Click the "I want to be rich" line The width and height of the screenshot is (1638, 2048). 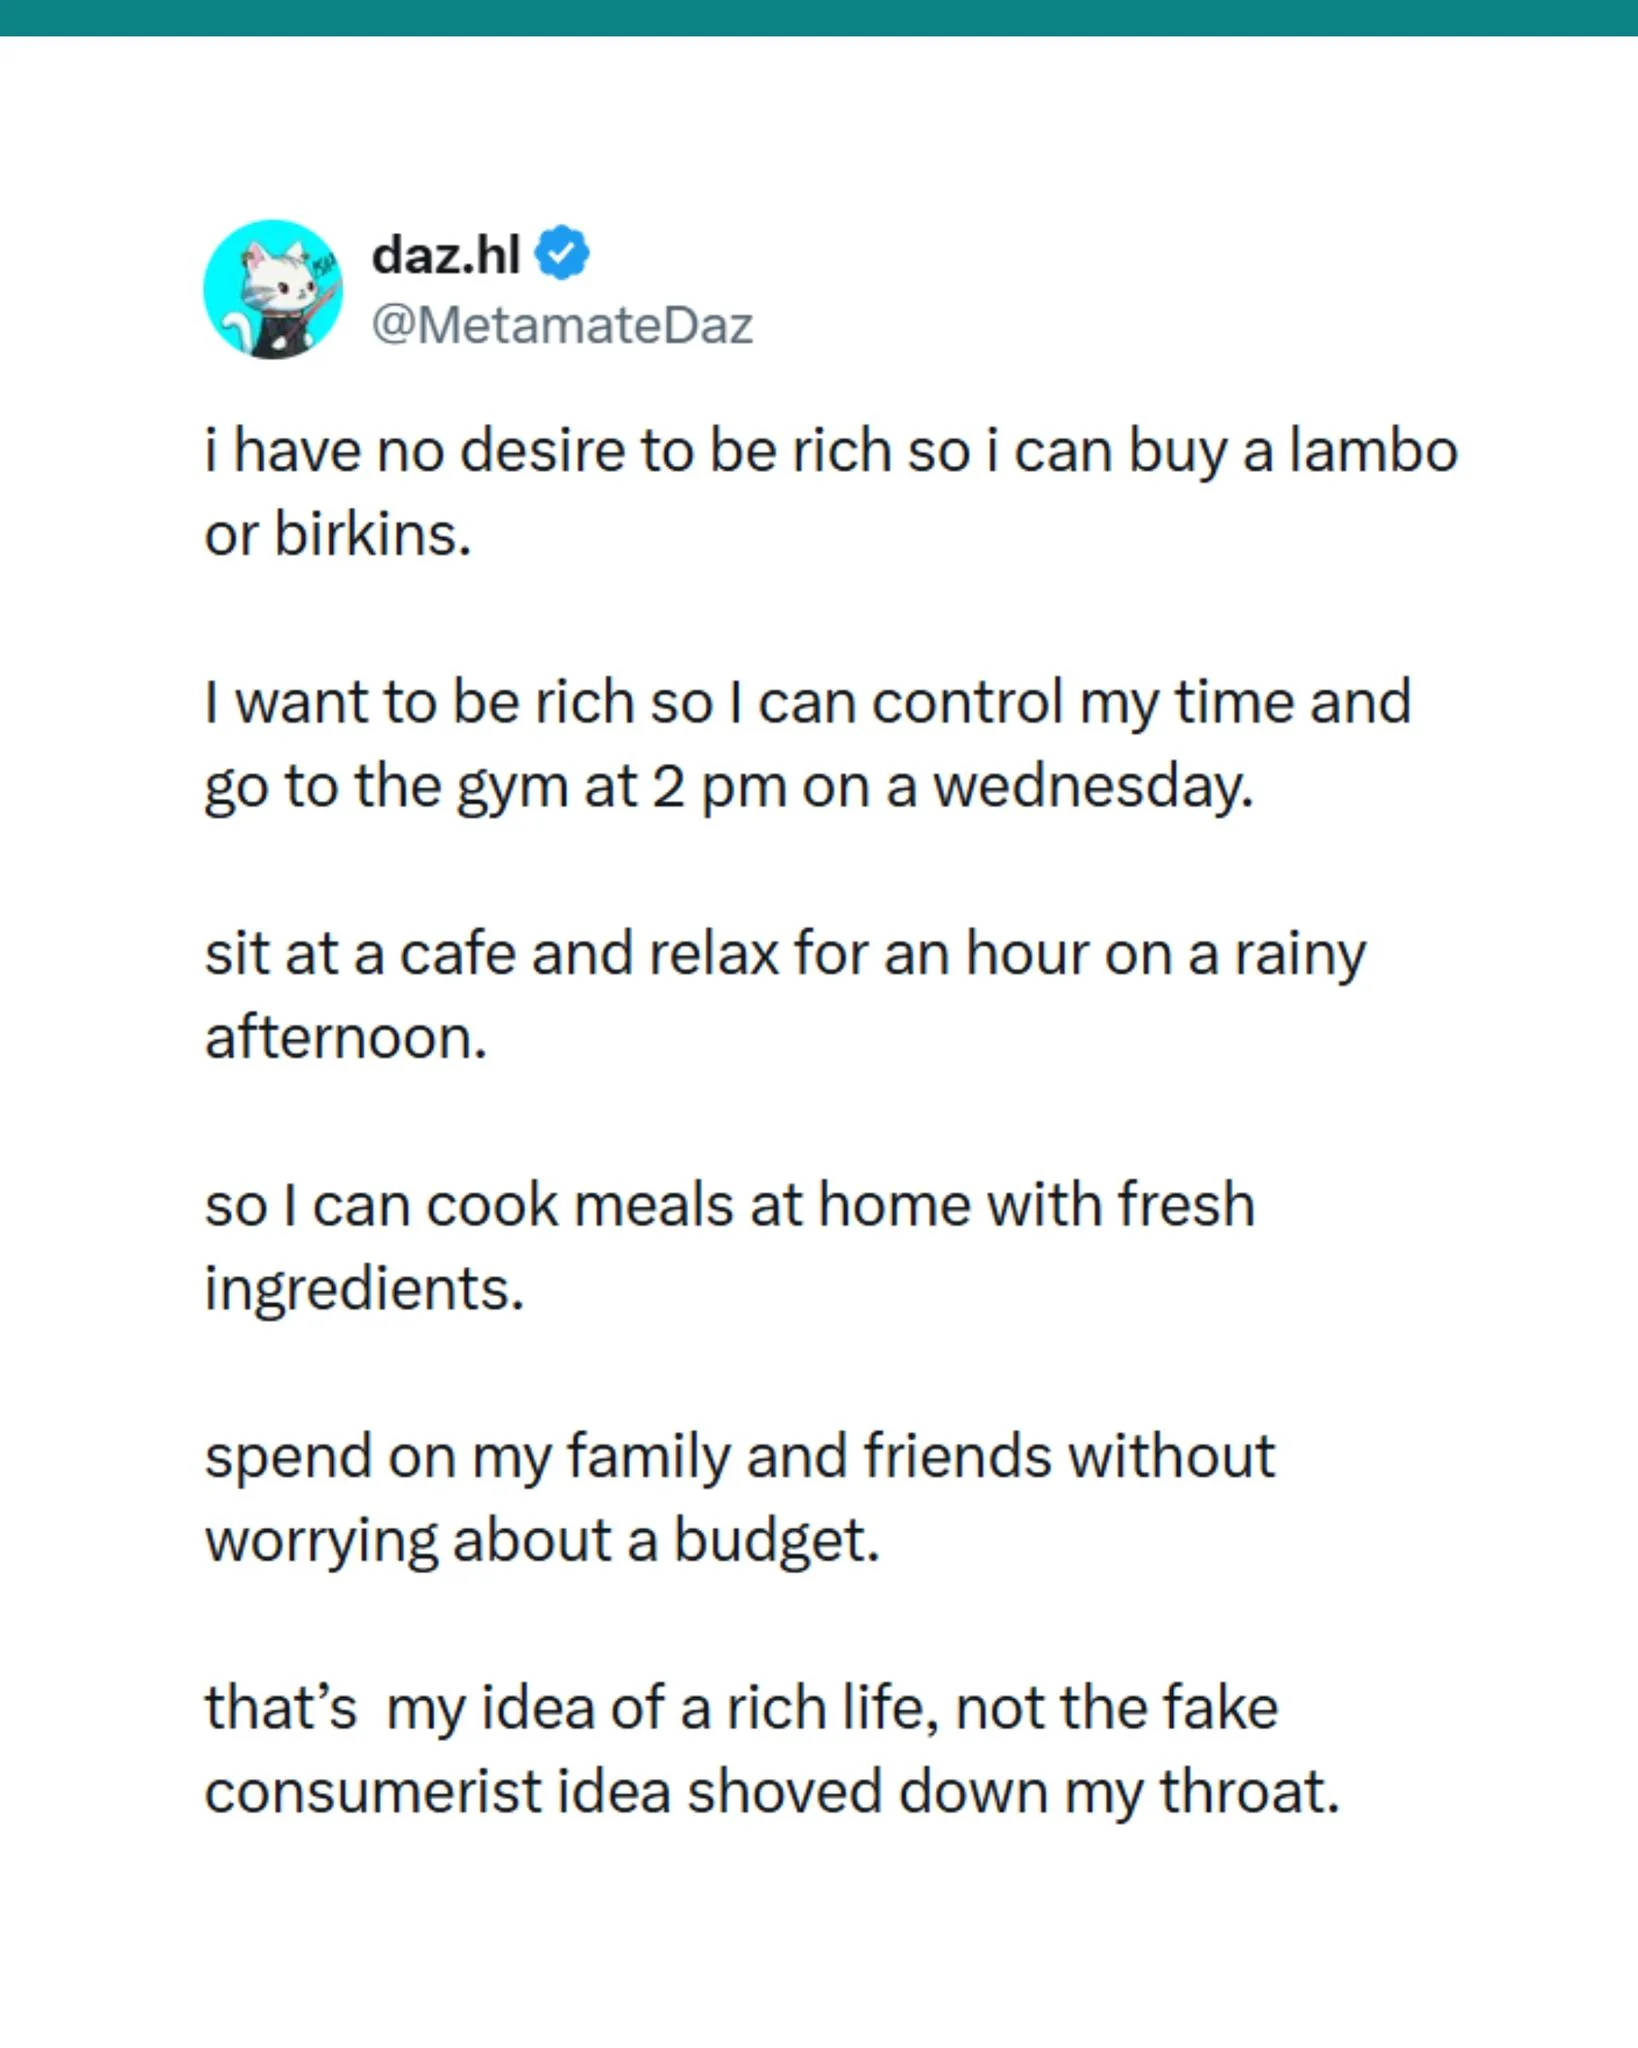pyautogui.click(x=808, y=702)
